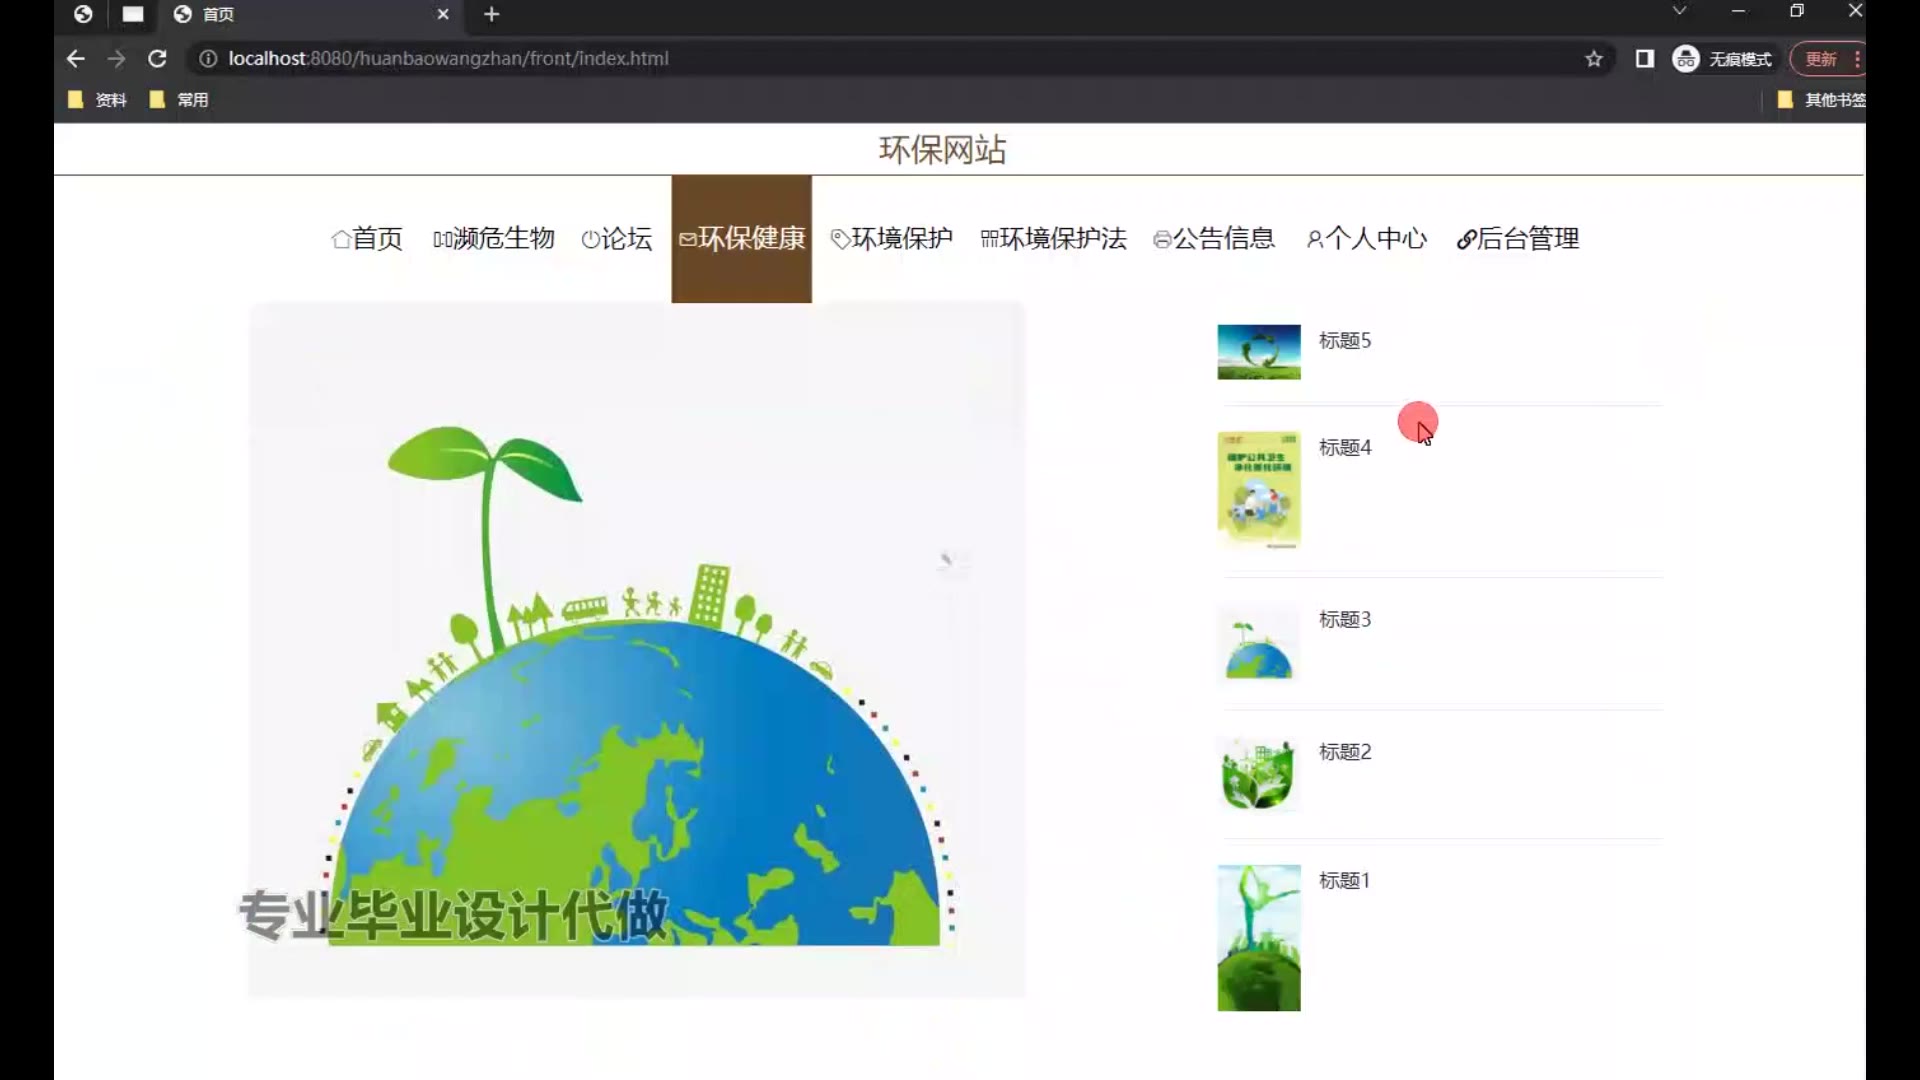The width and height of the screenshot is (1920, 1080).
Task: Open the 资料 bookmarks folder
Action: click(x=97, y=100)
